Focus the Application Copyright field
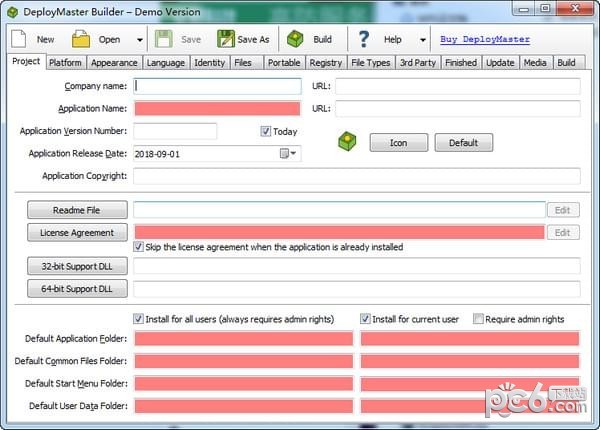The width and height of the screenshot is (600, 430). [x=357, y=176]
